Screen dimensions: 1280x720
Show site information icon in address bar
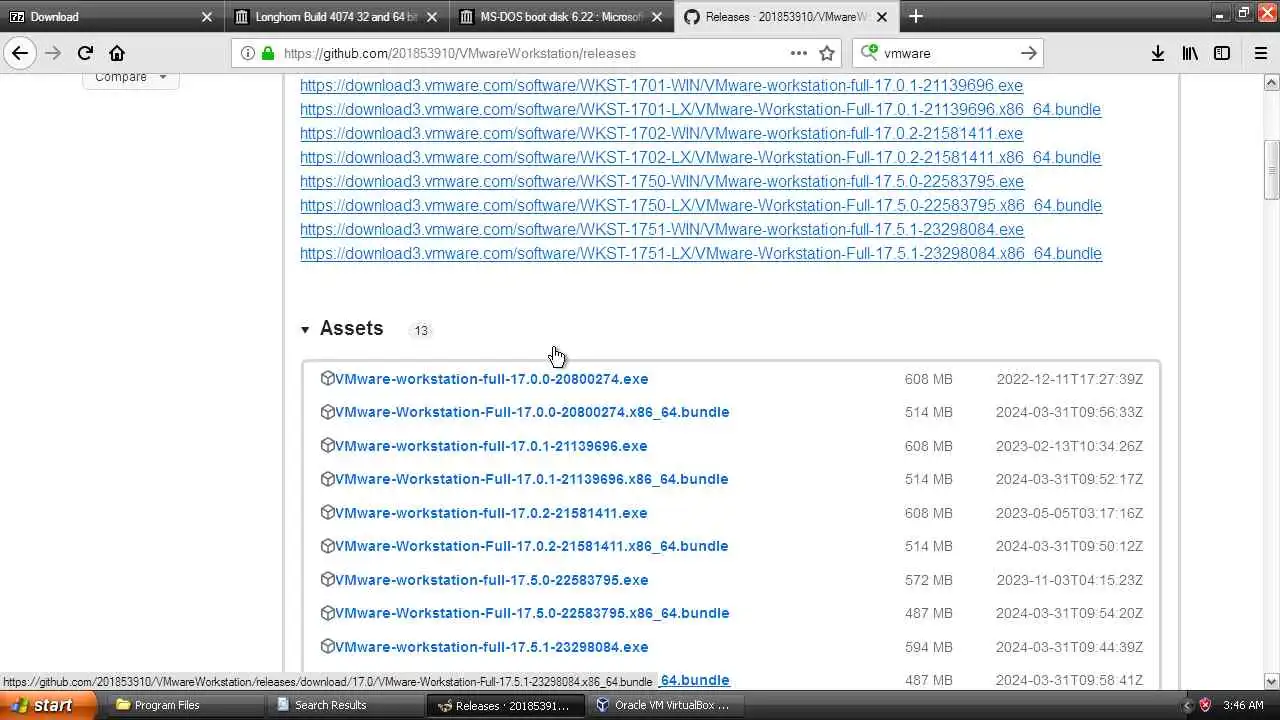(x=248, y=53)
